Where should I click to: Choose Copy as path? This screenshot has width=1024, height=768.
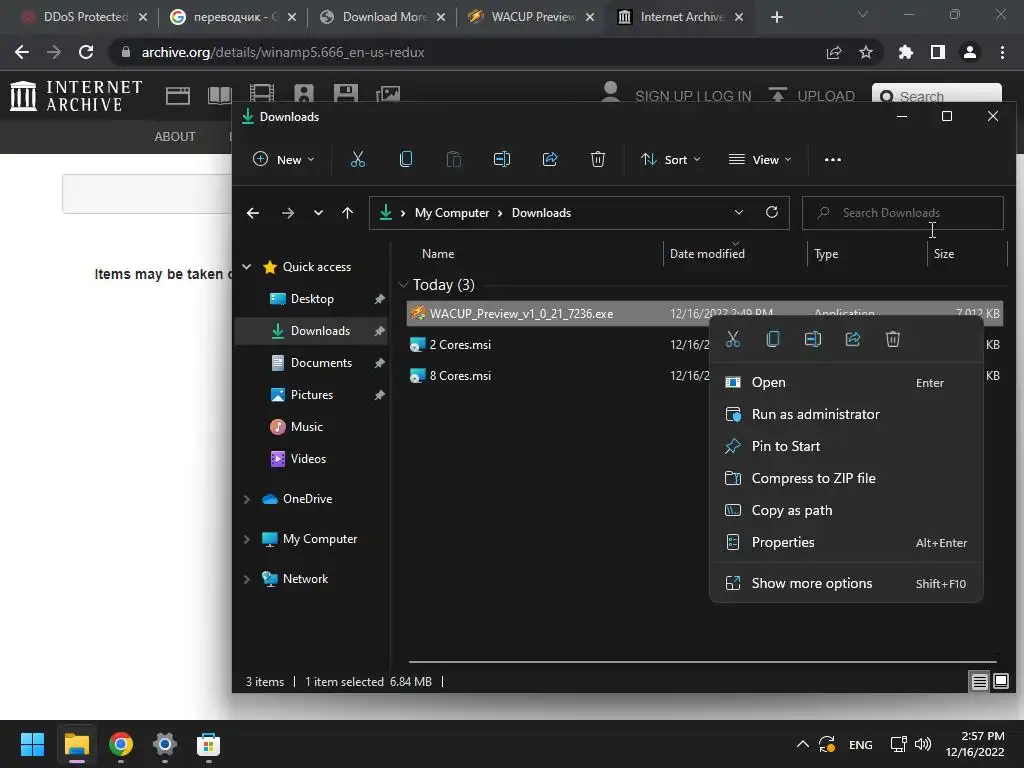(x=846, y=511)
